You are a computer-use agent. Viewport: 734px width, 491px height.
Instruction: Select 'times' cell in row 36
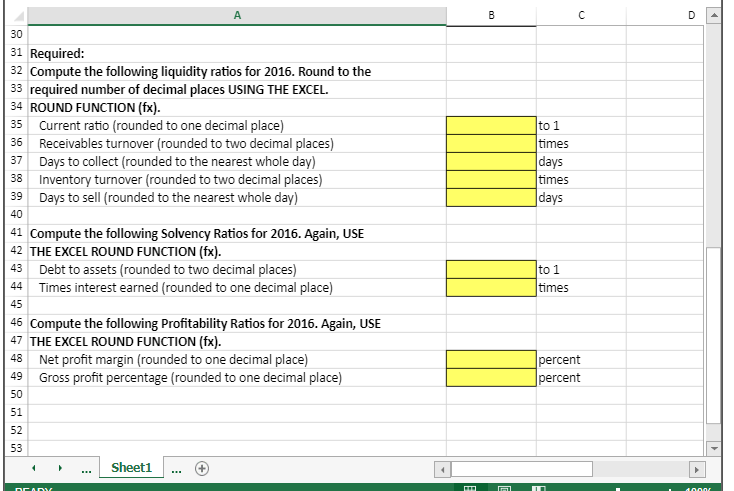point(581,143)
